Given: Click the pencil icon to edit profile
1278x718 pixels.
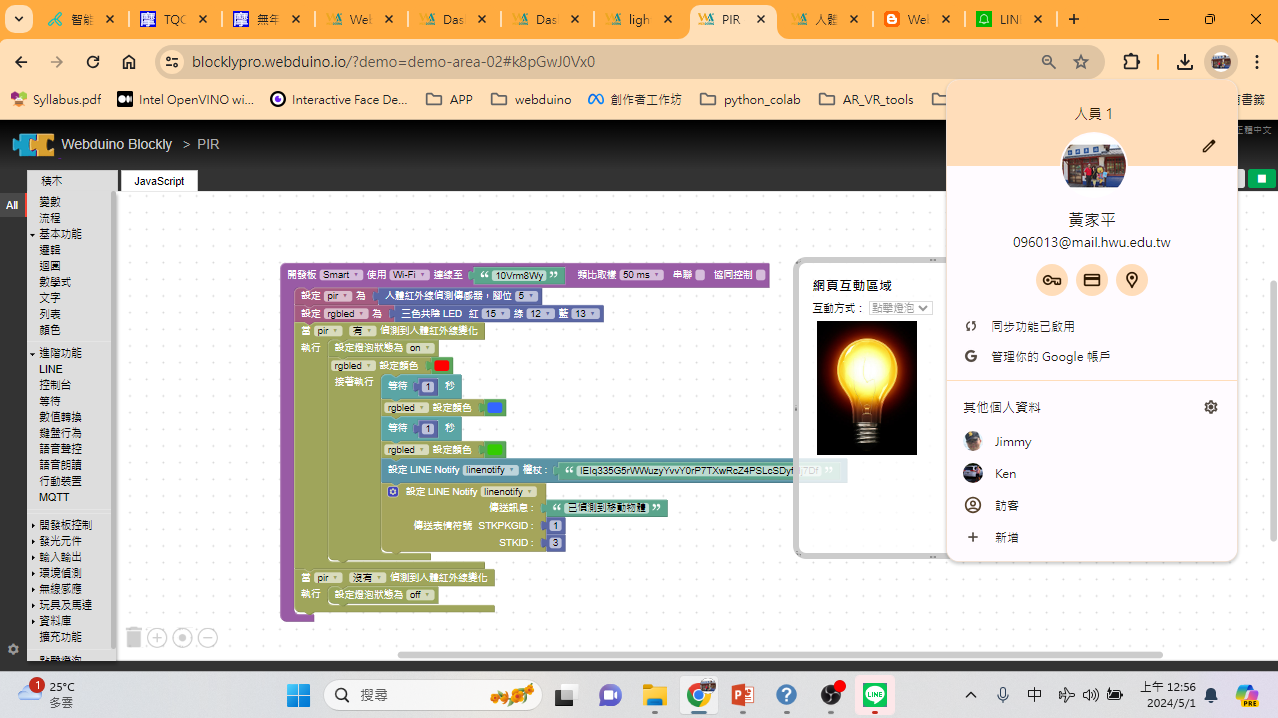Looking at the screenshot, I should coord(1209,146).
